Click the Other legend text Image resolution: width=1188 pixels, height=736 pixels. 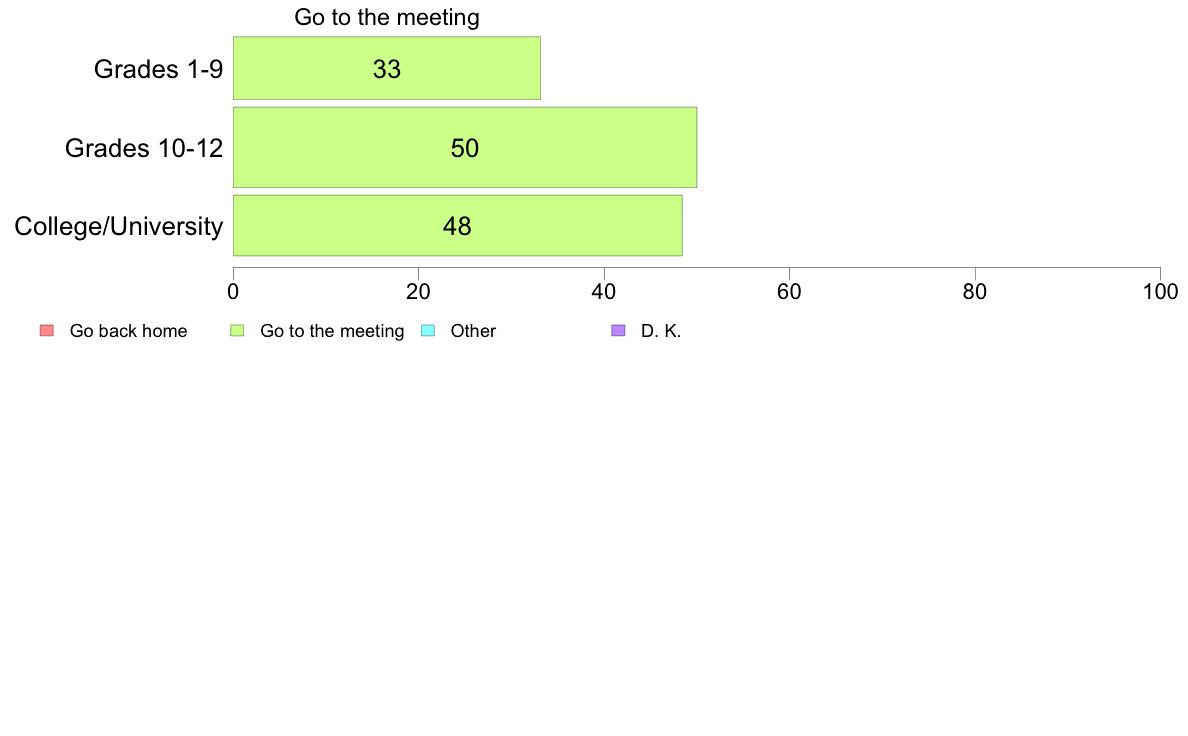pyautogui.click(x=473, y=331)
